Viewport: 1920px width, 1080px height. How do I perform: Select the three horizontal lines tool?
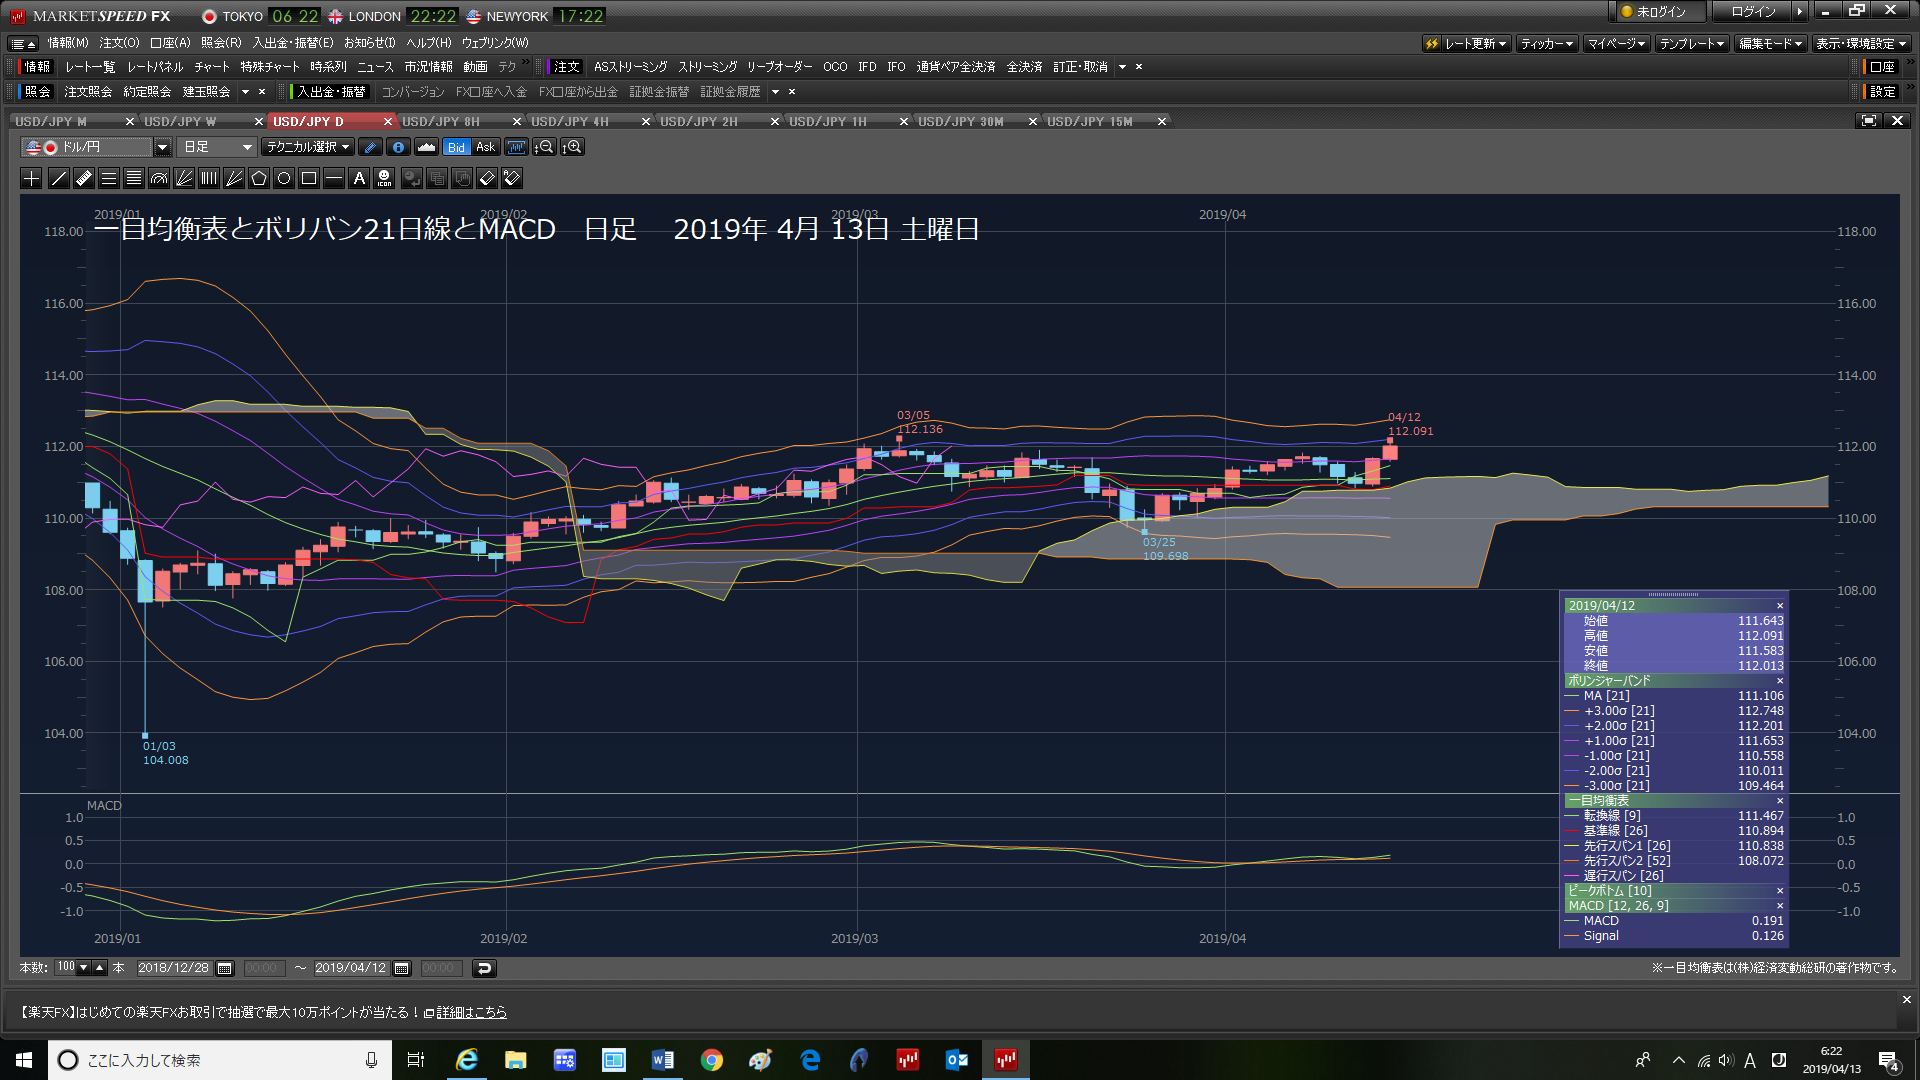point(108,178)
